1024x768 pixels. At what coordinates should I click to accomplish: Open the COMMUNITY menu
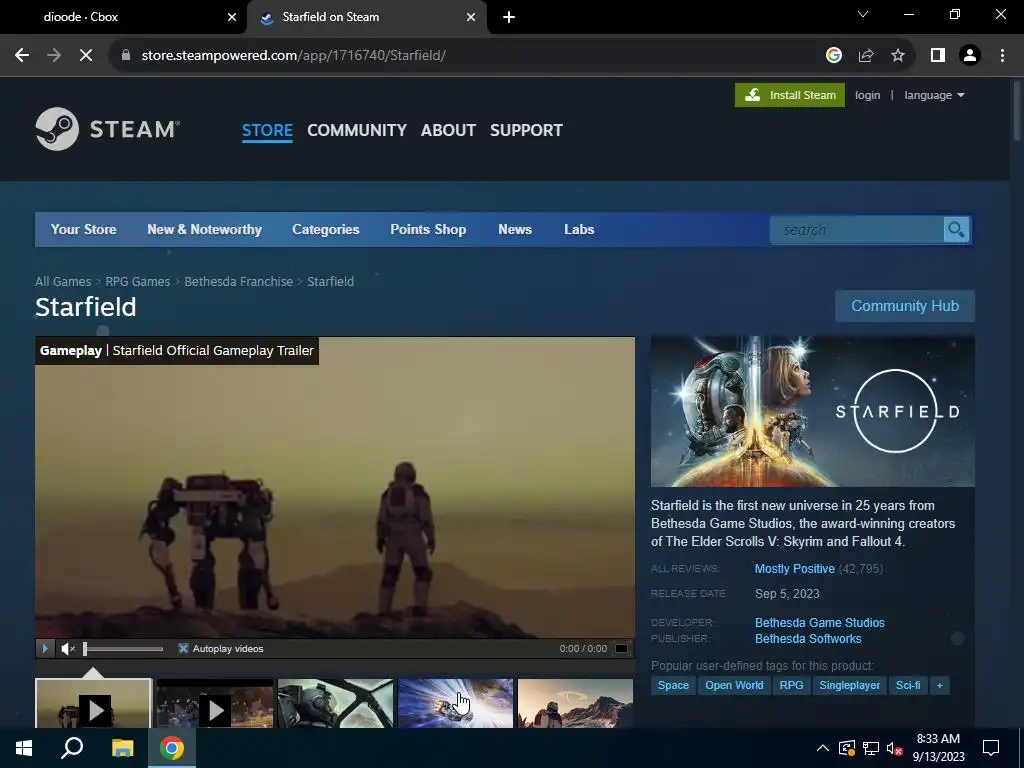357,130
